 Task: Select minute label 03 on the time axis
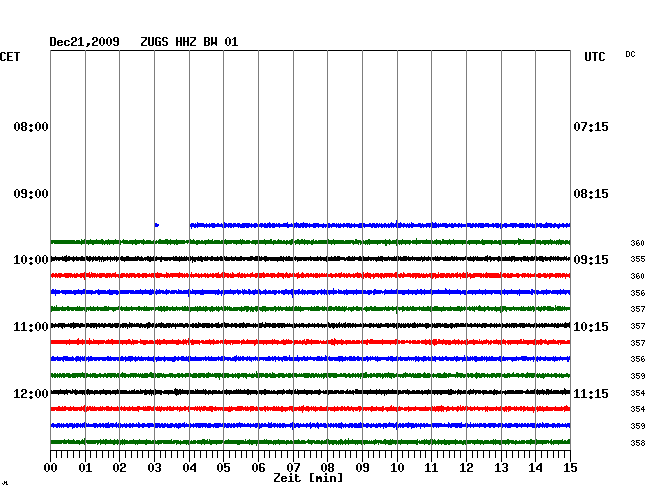[155, 468]
